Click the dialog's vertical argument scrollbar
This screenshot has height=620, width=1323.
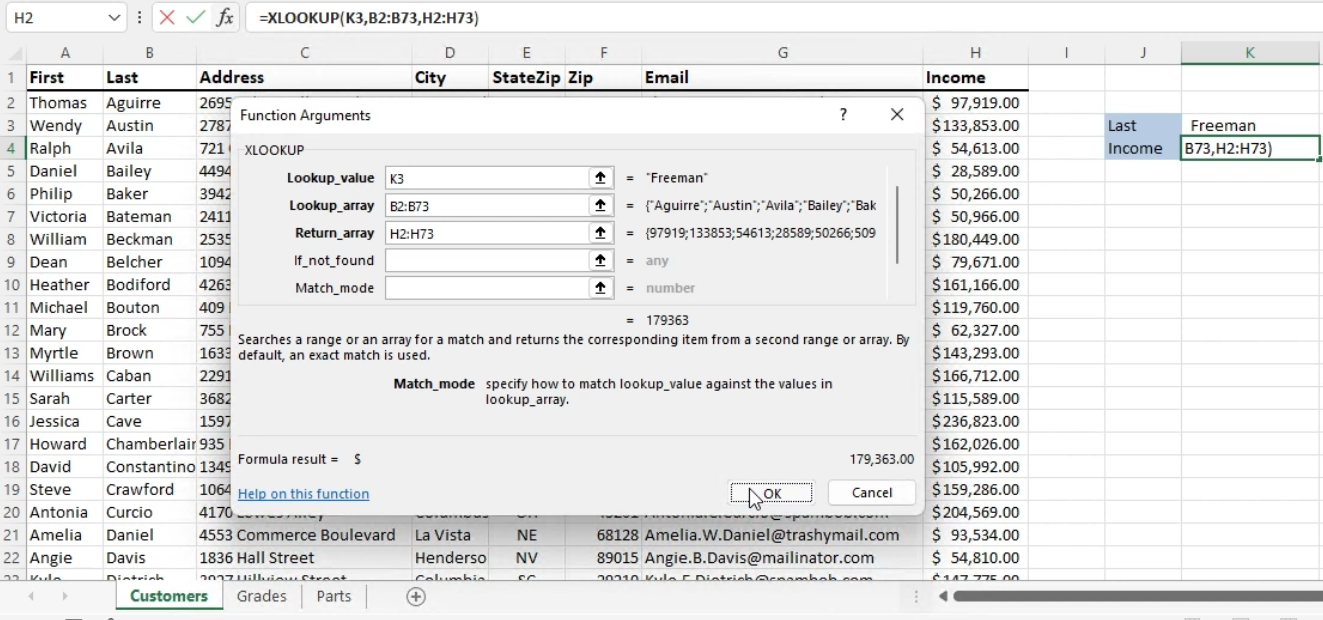coord(897,225)
